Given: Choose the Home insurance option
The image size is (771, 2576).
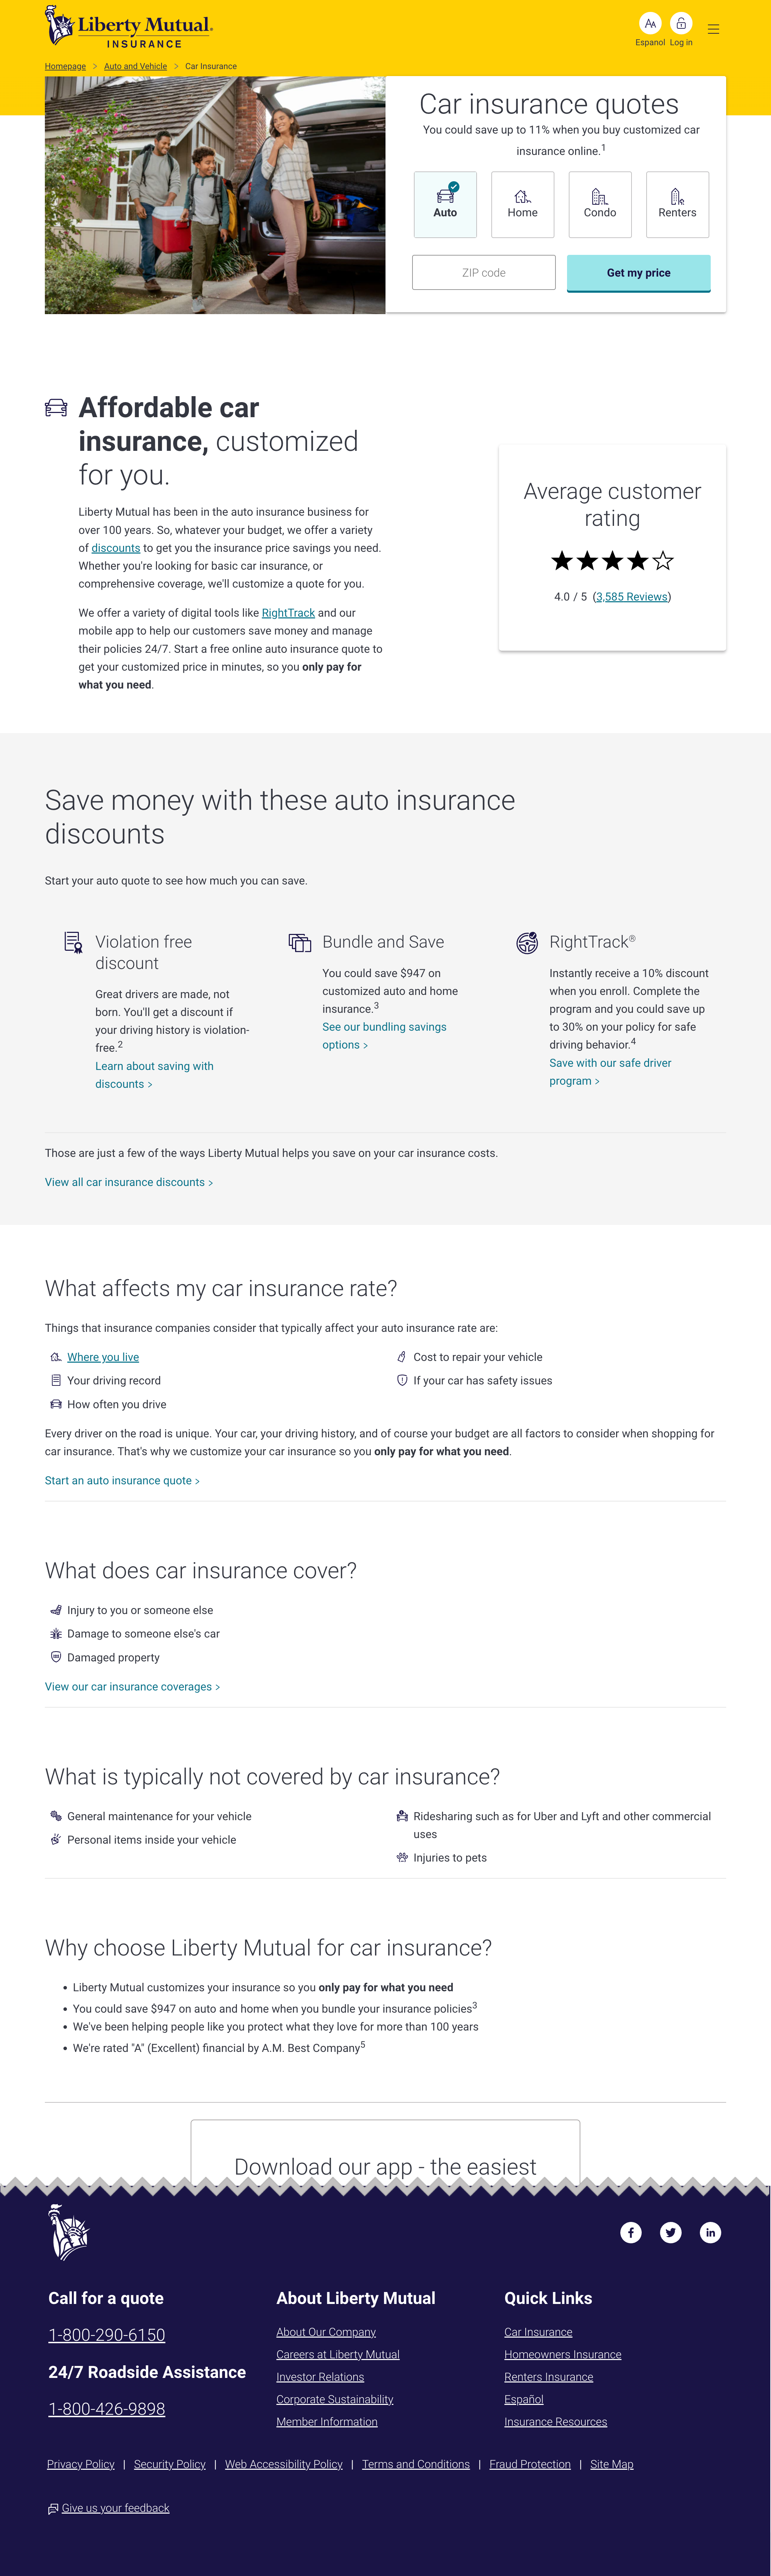Looking at the screenshot, I should pyautogui.click(x=522, y=204).
